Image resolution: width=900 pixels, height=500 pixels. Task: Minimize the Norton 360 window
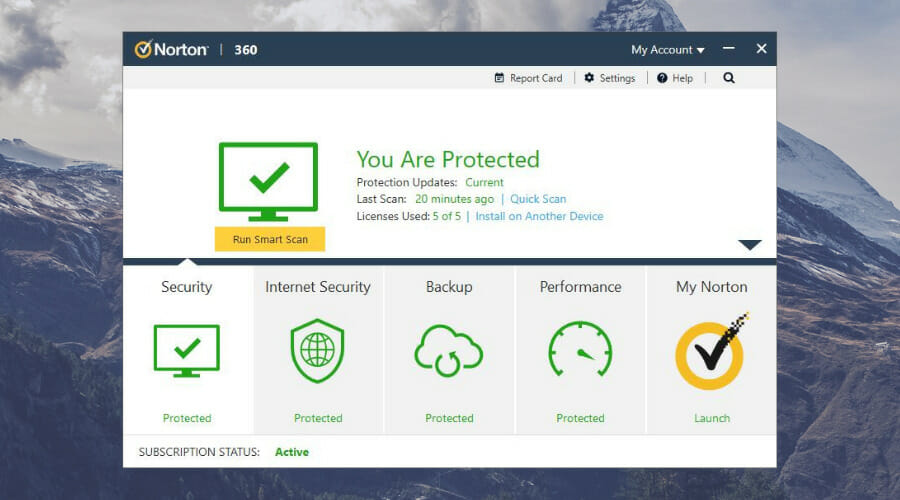point(728,48)
